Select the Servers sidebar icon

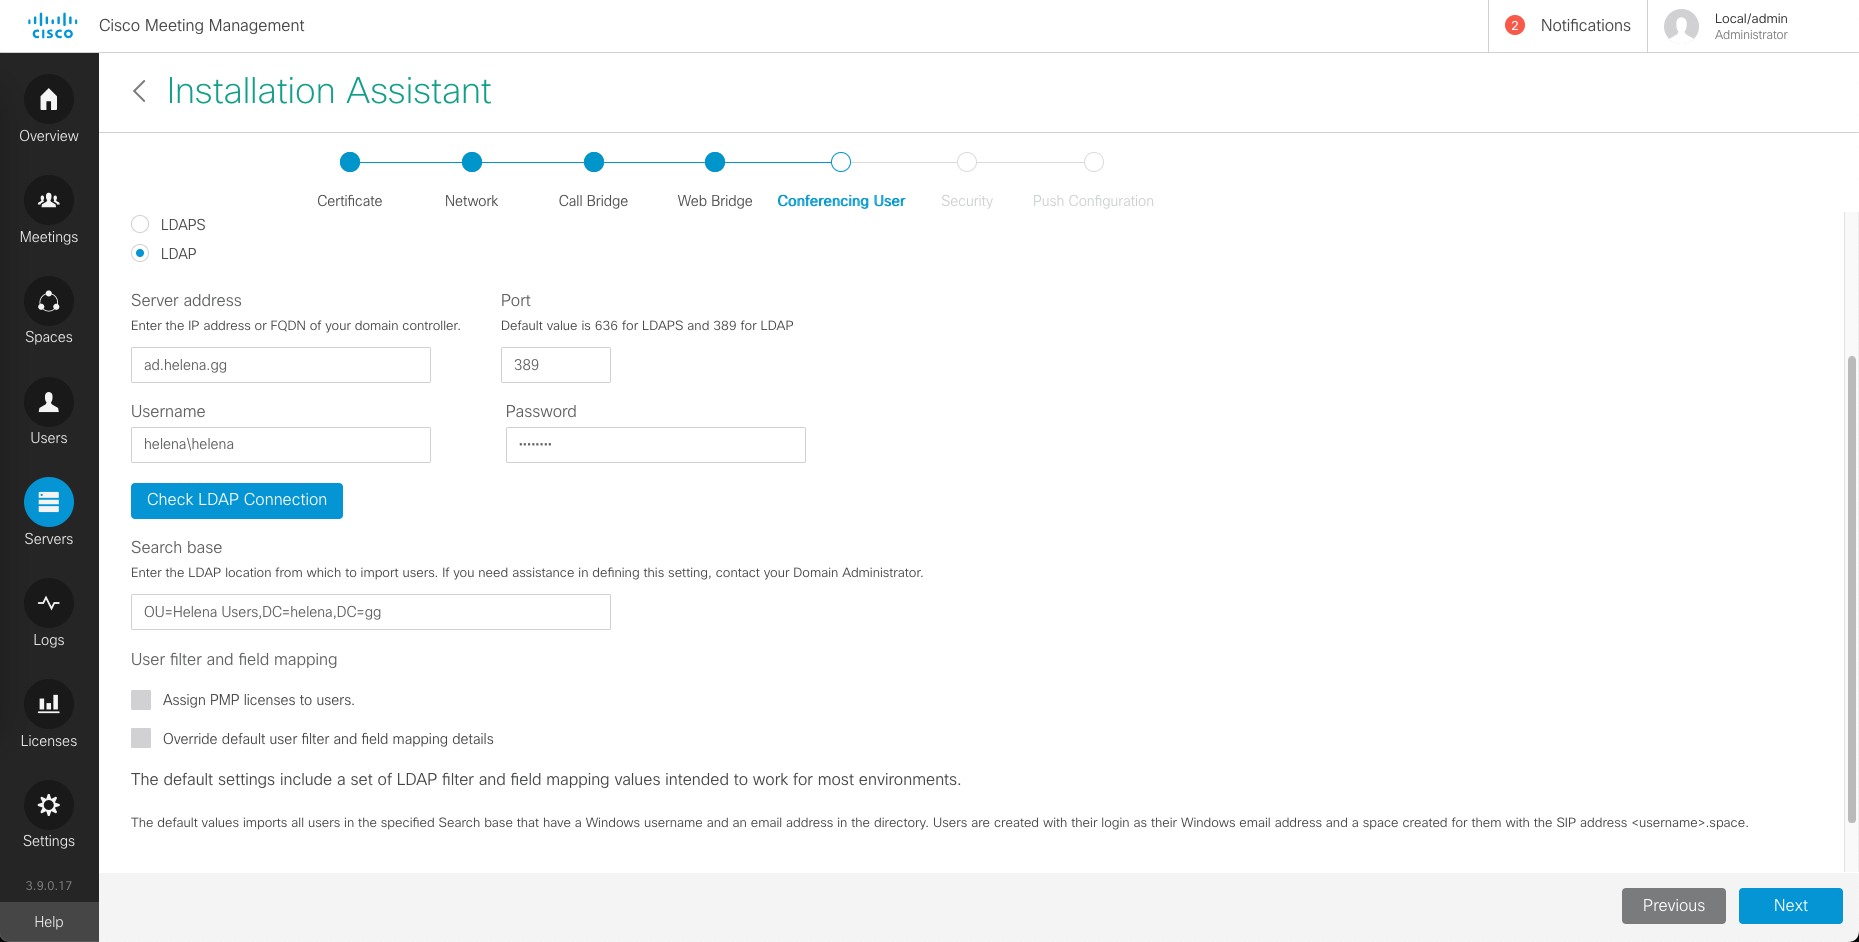coord(48,503)
